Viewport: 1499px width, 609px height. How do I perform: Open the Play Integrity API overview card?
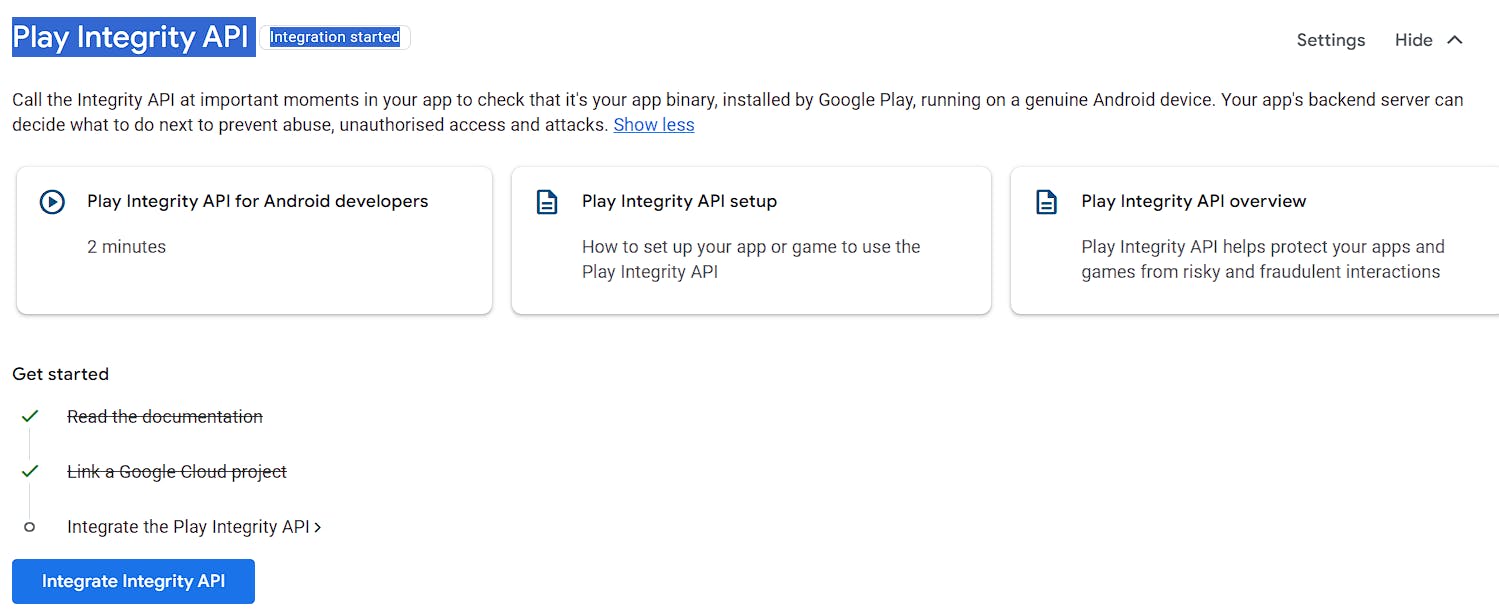(x=1254, y=240)
